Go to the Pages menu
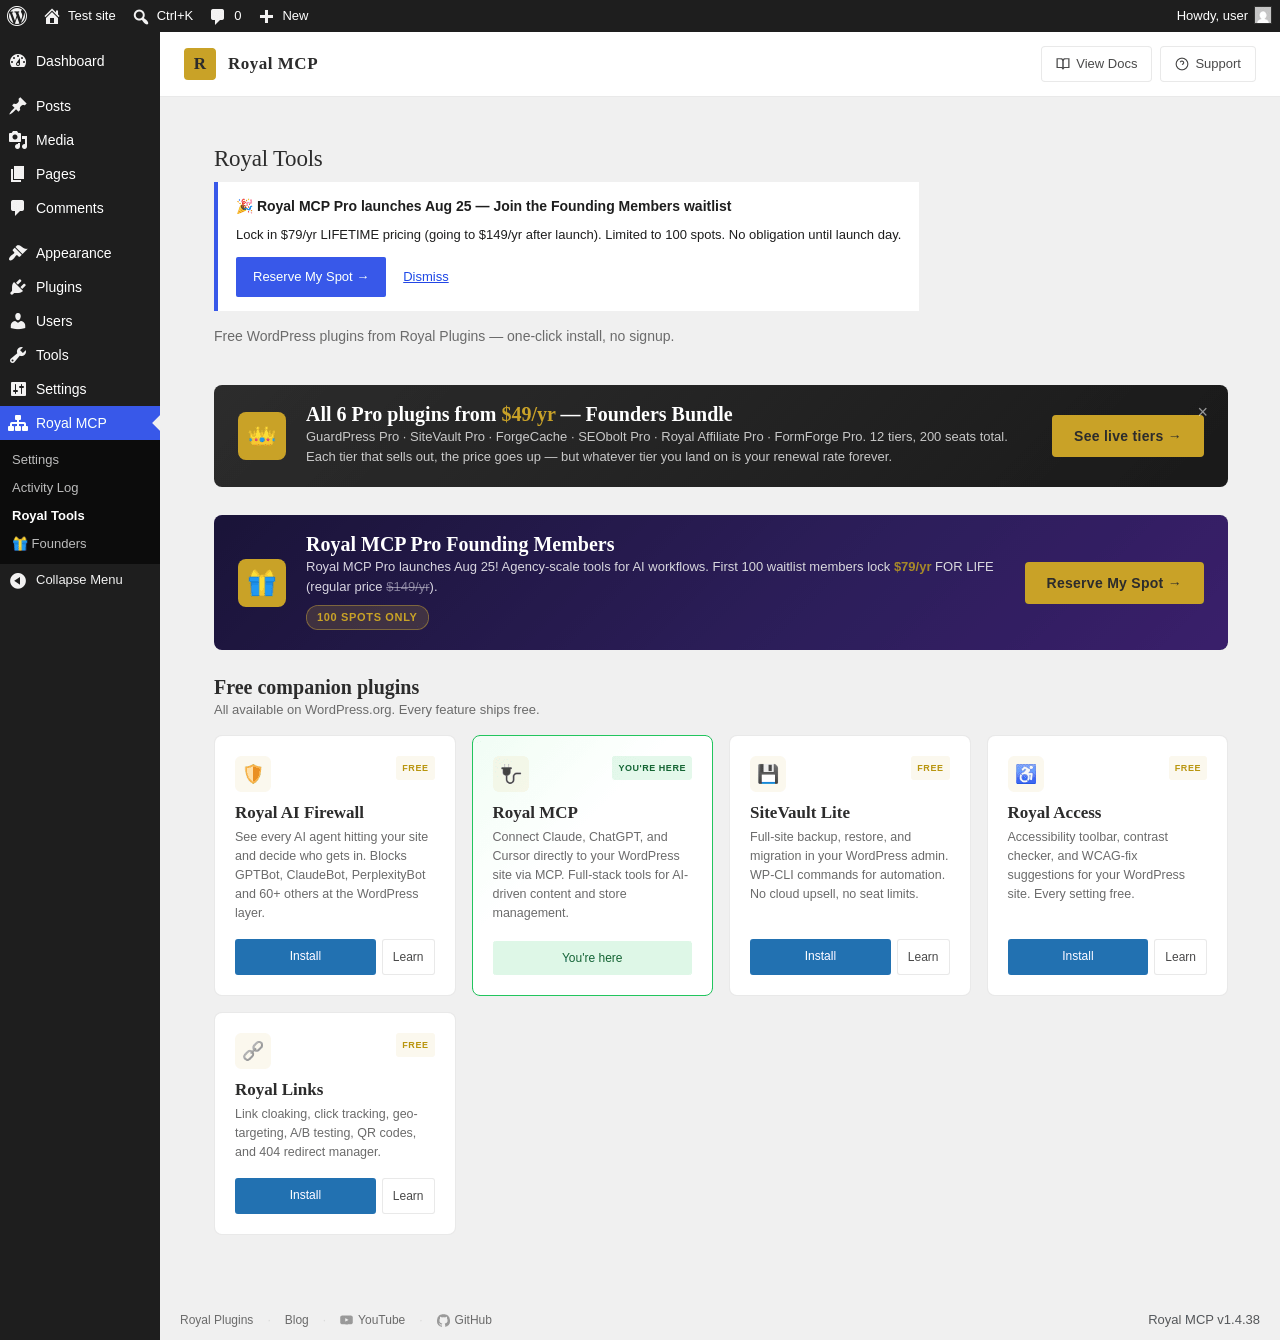The image size is (1280, 1340). click(80, 174)
